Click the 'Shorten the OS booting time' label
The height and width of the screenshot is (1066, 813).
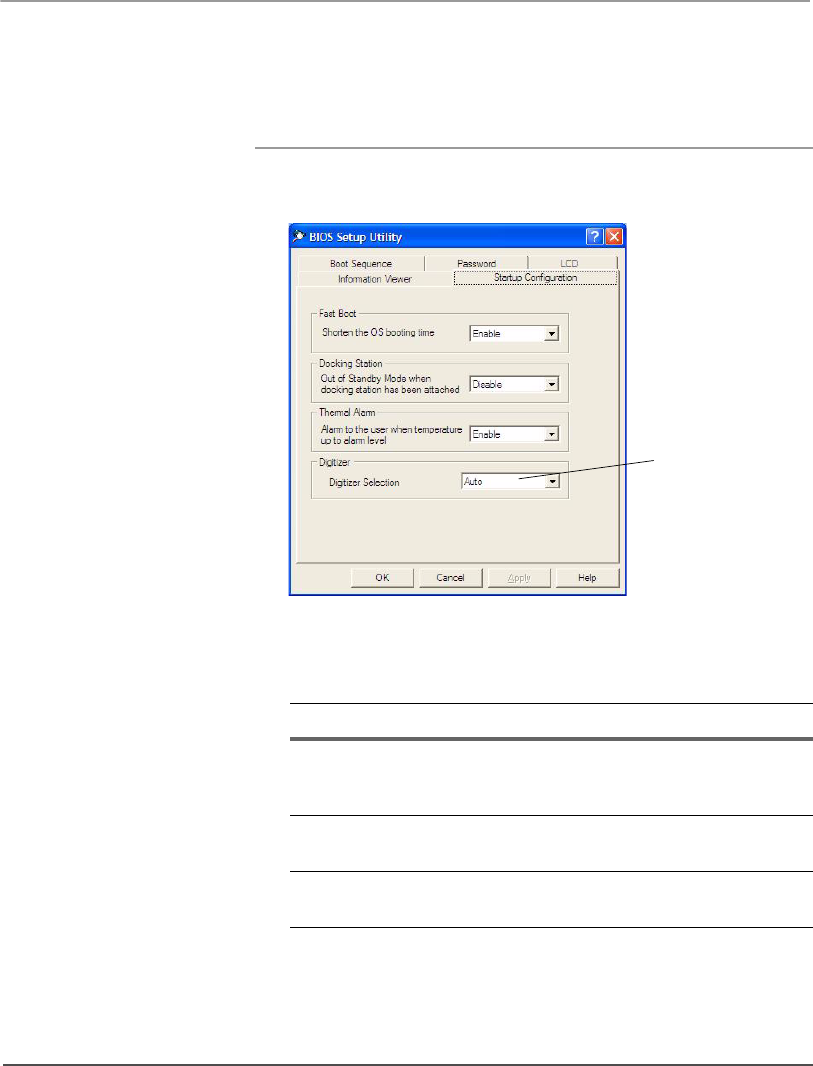tap(378, 332)
